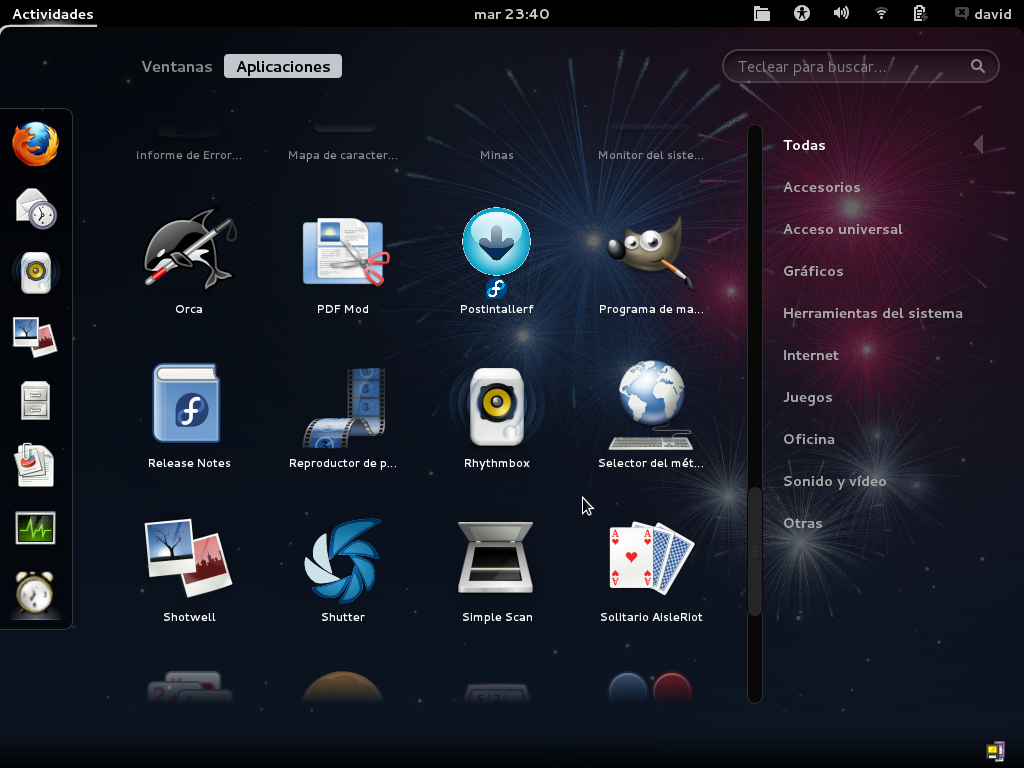Switch to the Ventanas tab
The width and height of the screenshot is (1024, 768).
[176, 66]
